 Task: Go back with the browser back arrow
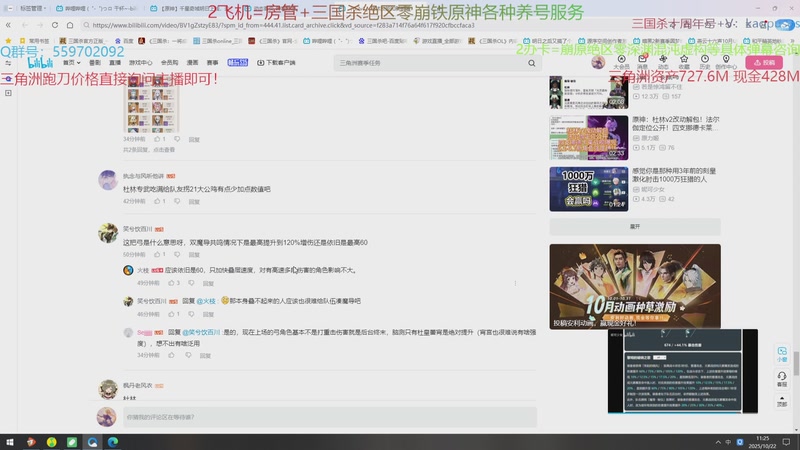coord(24,25)
